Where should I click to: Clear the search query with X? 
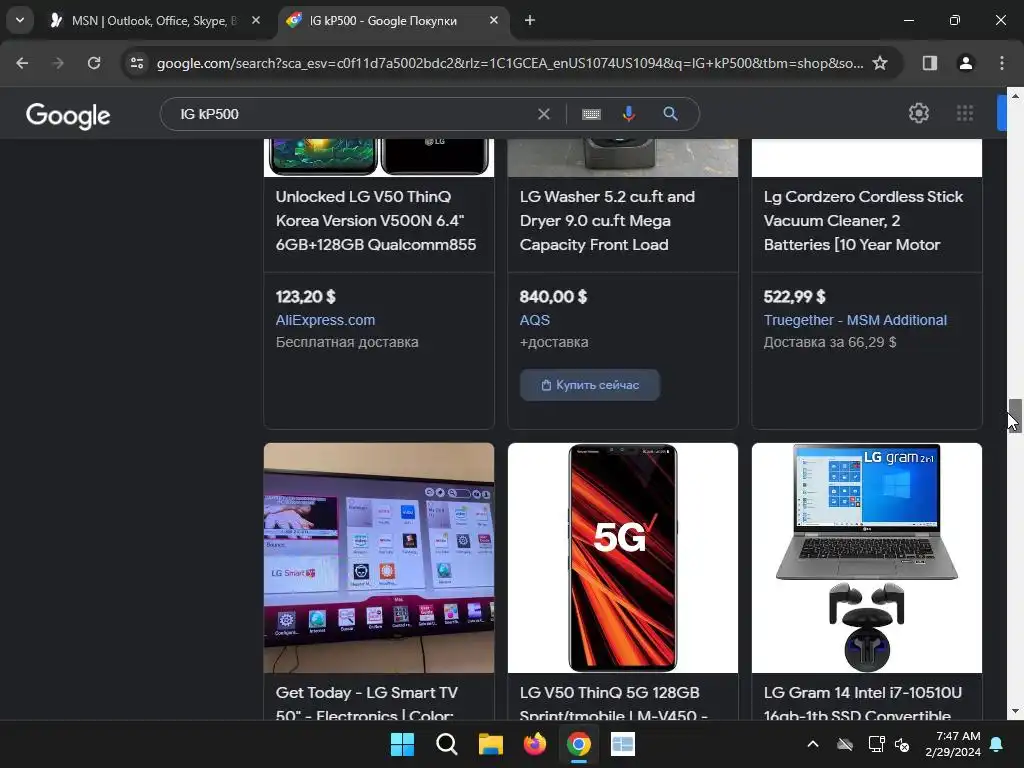point(543,114)
